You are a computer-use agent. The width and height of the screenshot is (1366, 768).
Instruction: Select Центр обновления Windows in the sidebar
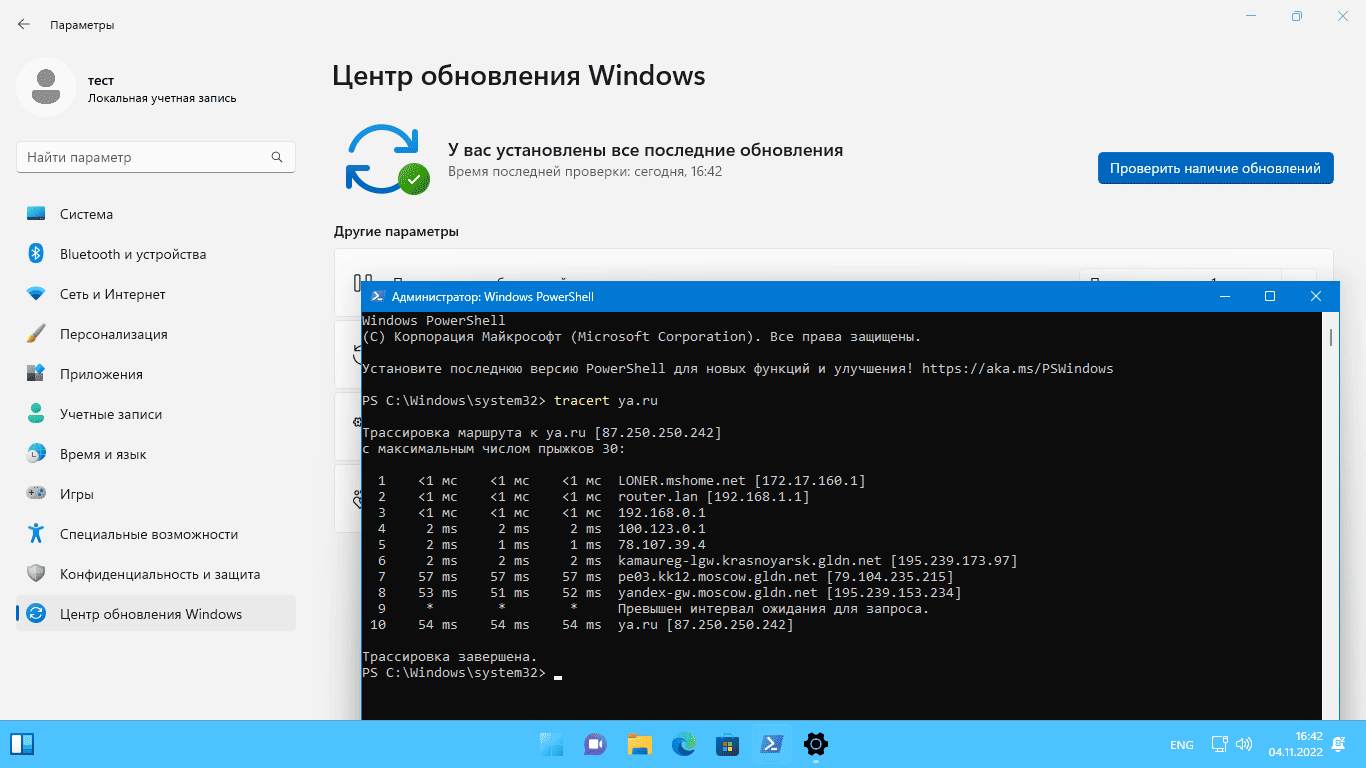[156, 614]
